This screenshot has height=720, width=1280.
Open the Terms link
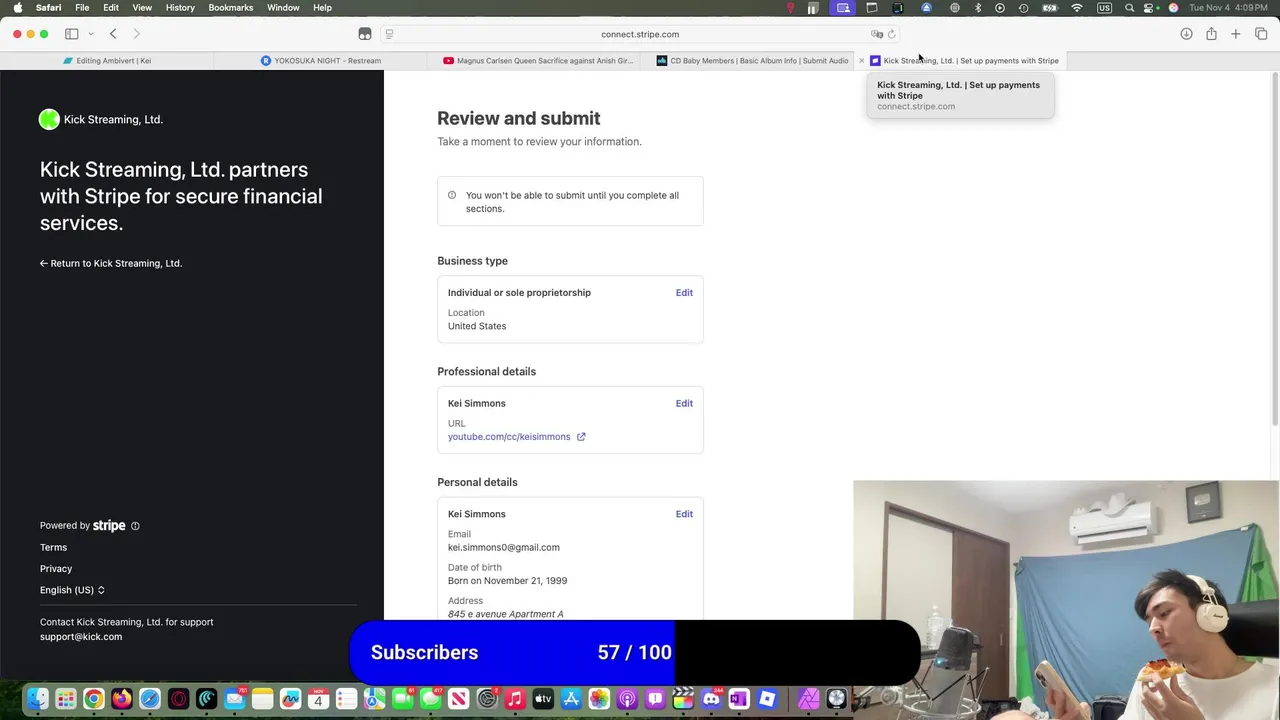click(54, 548)
